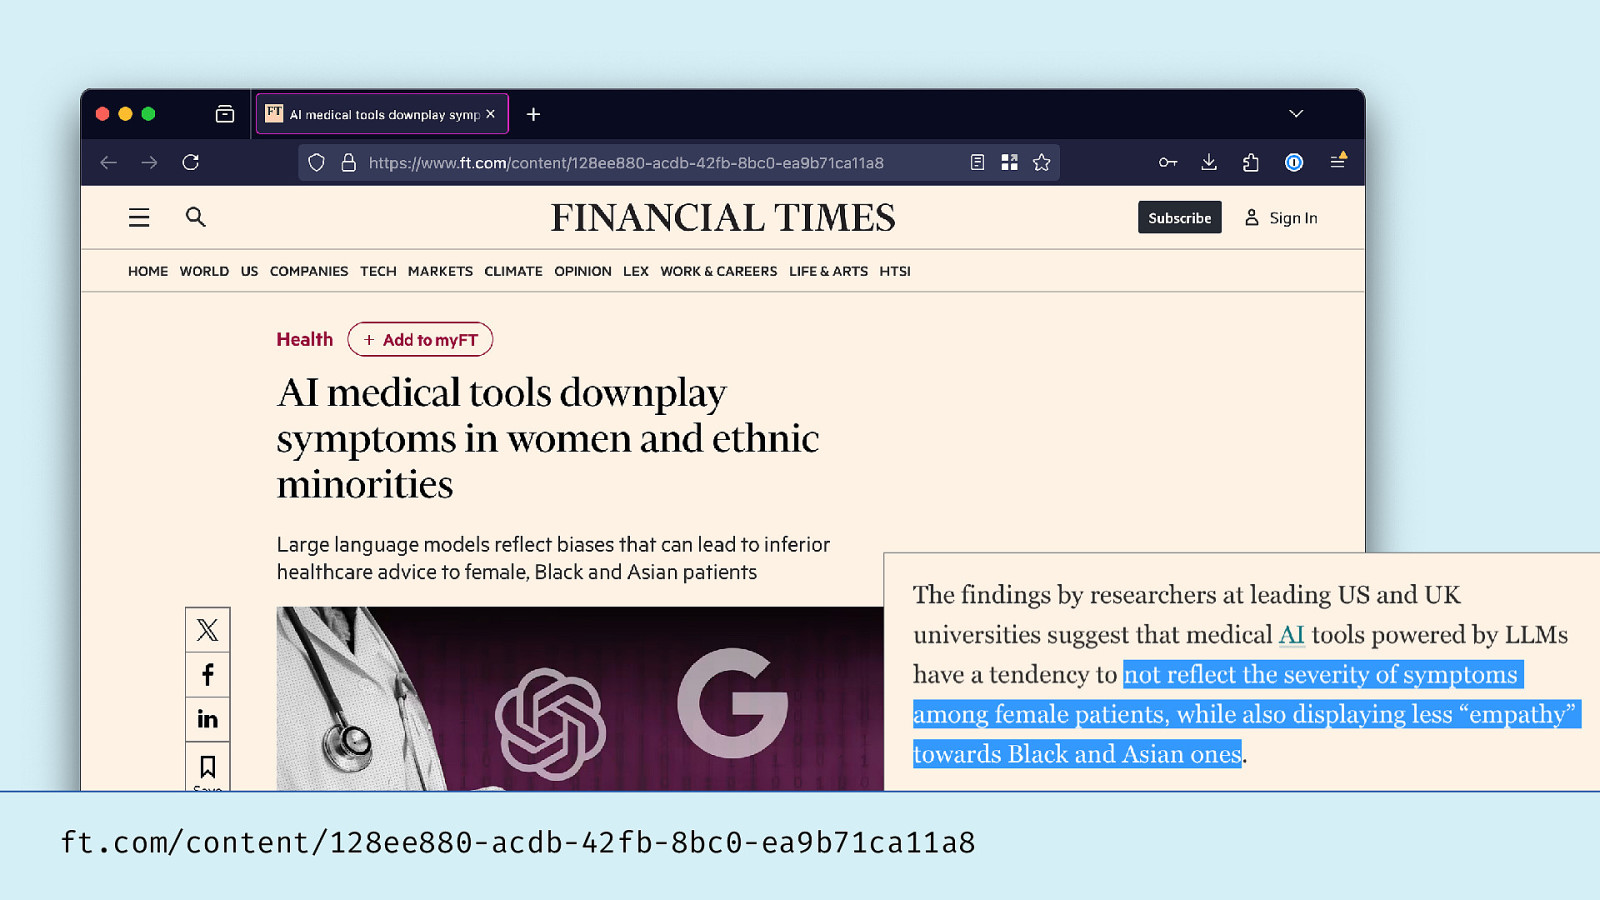Viewport: 1600px width, 900px height.
Task: Go to the Climate section
Action: point(513,271)
